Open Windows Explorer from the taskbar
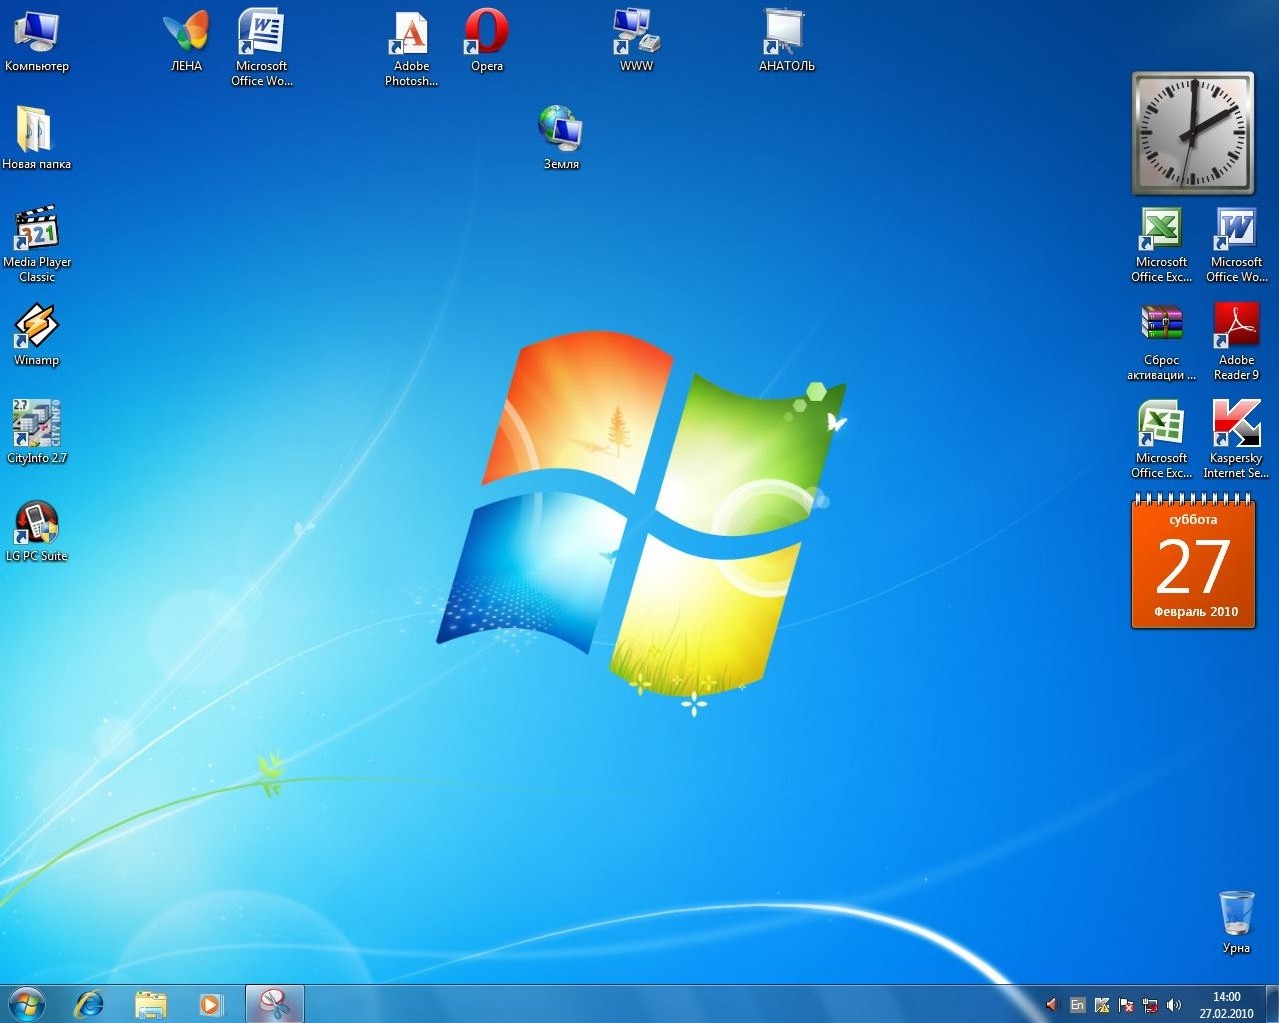The width and height of the screenshot is (1279, 1023). click(x=151, y=1003)
